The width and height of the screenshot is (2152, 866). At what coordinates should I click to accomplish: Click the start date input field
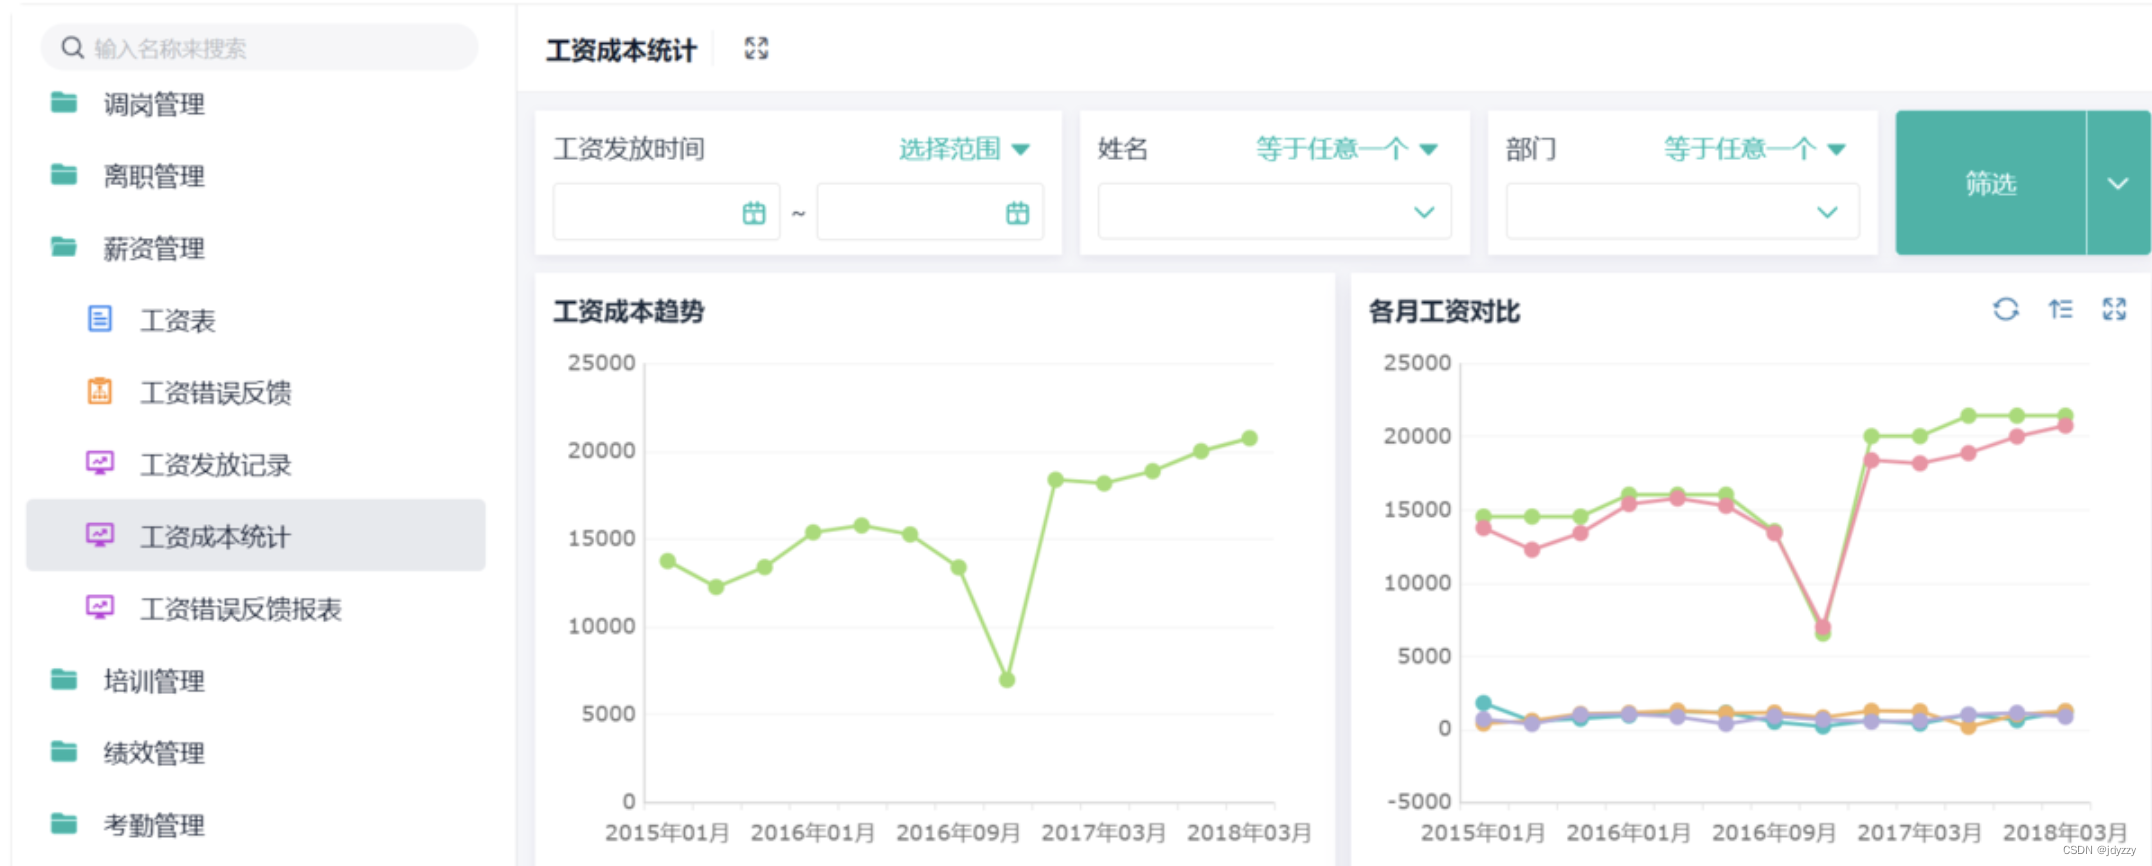click(x=666, y=212)
